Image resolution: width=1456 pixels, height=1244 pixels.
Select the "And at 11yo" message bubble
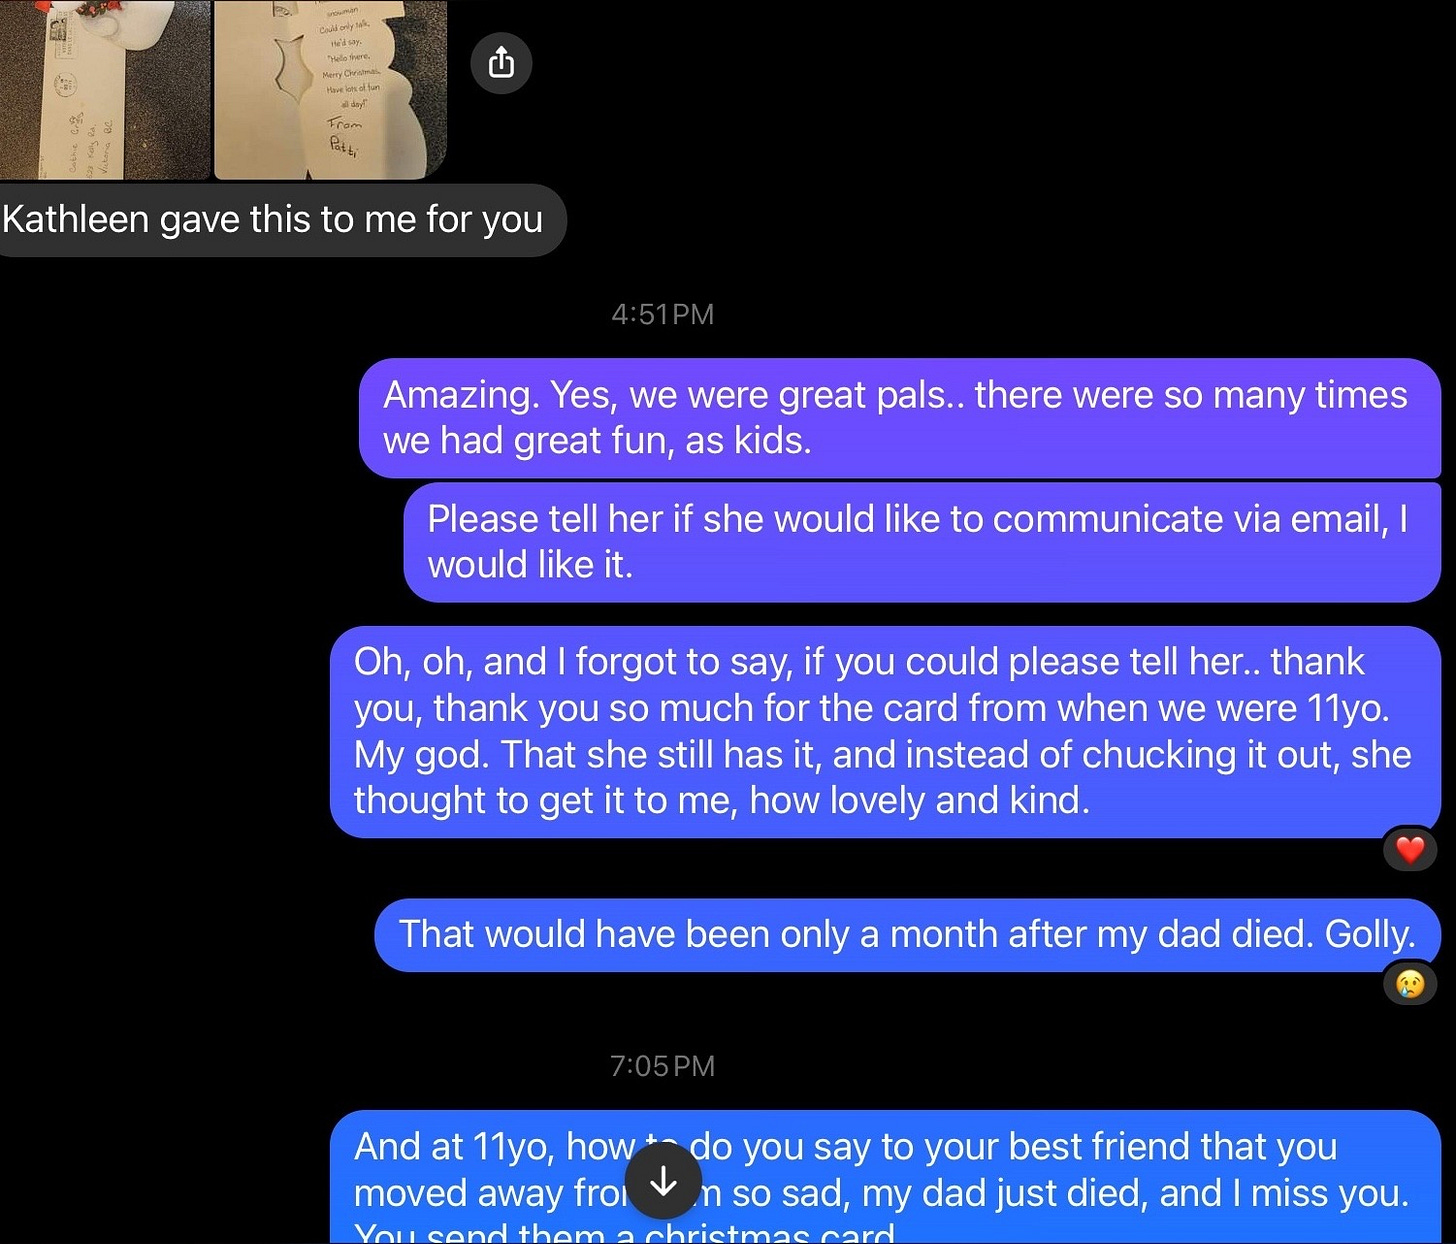(x=885, y=1177)
